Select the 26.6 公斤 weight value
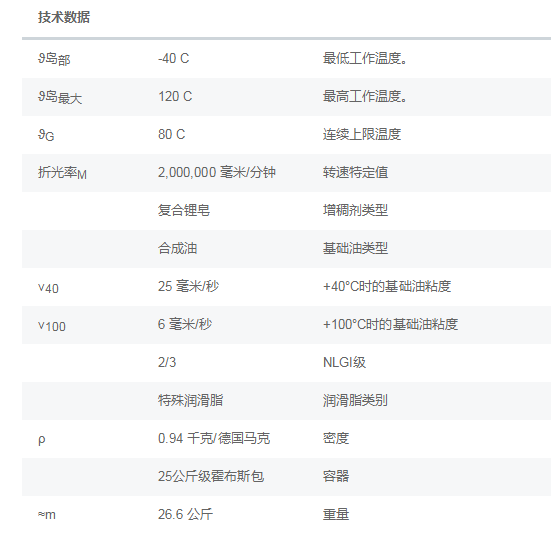The image size is (551, 544). coord(185,514)
